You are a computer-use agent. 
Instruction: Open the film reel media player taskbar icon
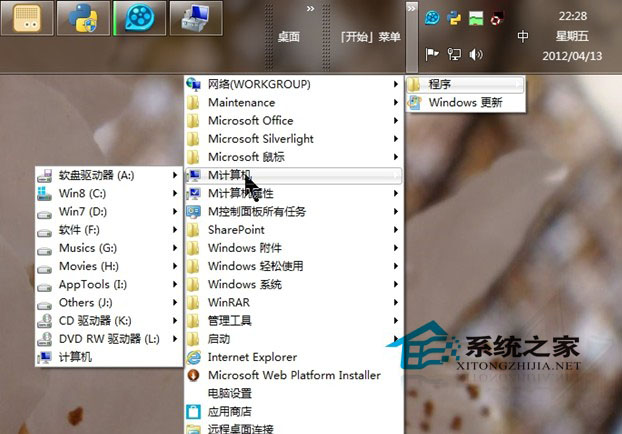pyautogui.click(x=141, y=18)
